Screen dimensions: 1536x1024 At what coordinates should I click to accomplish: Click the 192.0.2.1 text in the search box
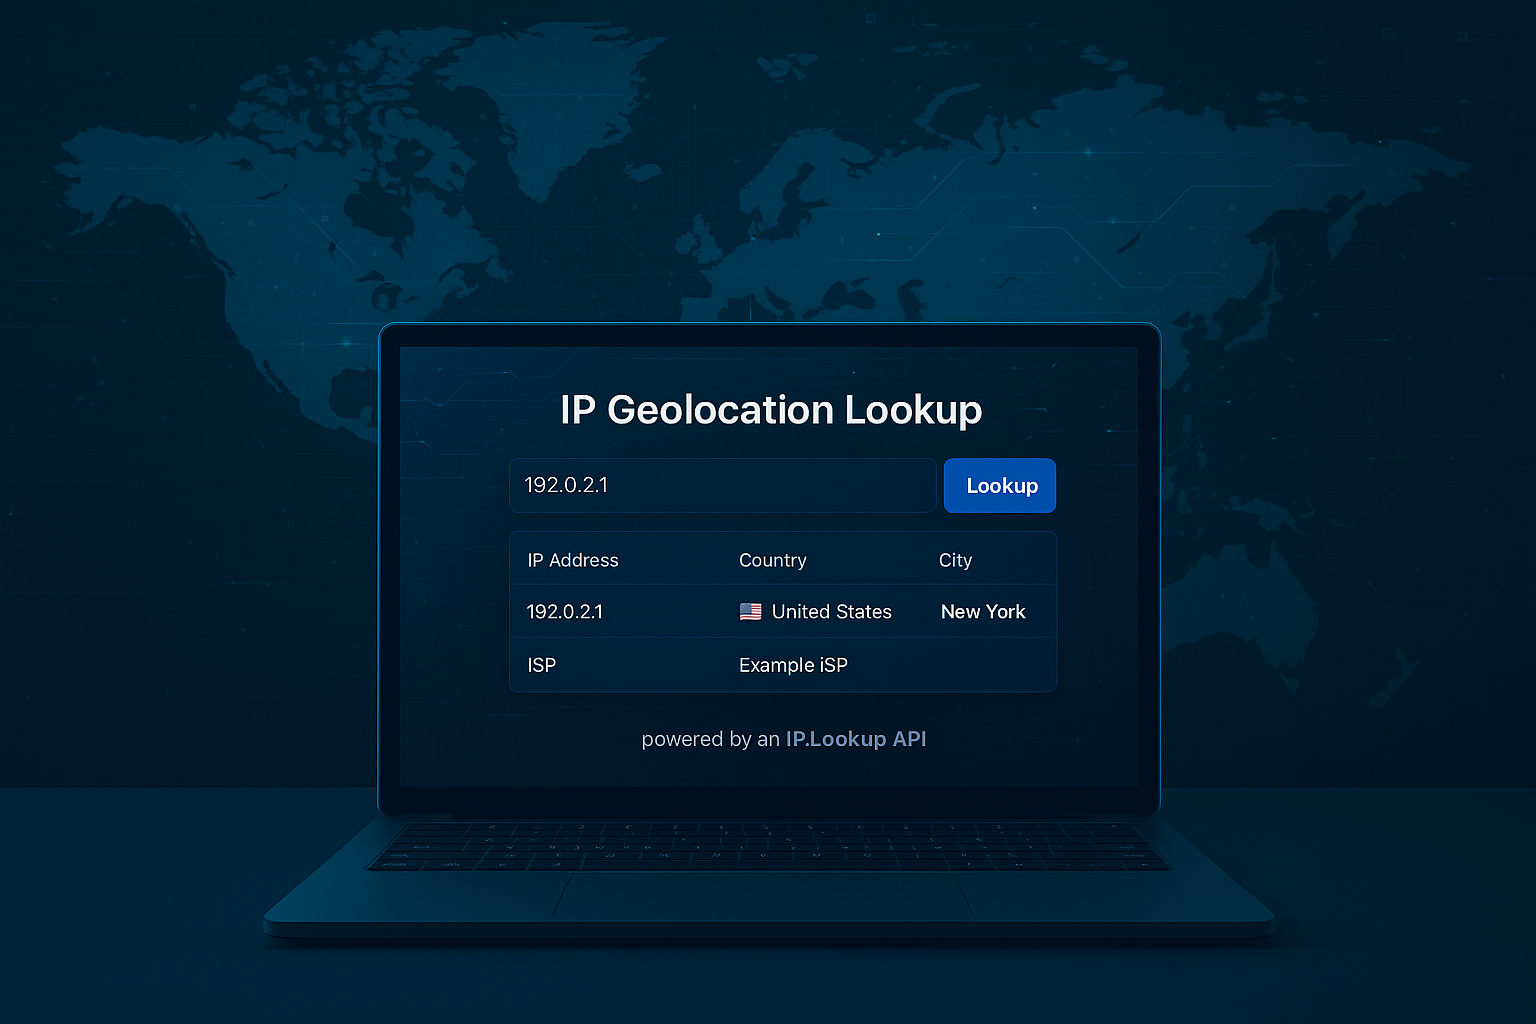[x=567, y=485]
